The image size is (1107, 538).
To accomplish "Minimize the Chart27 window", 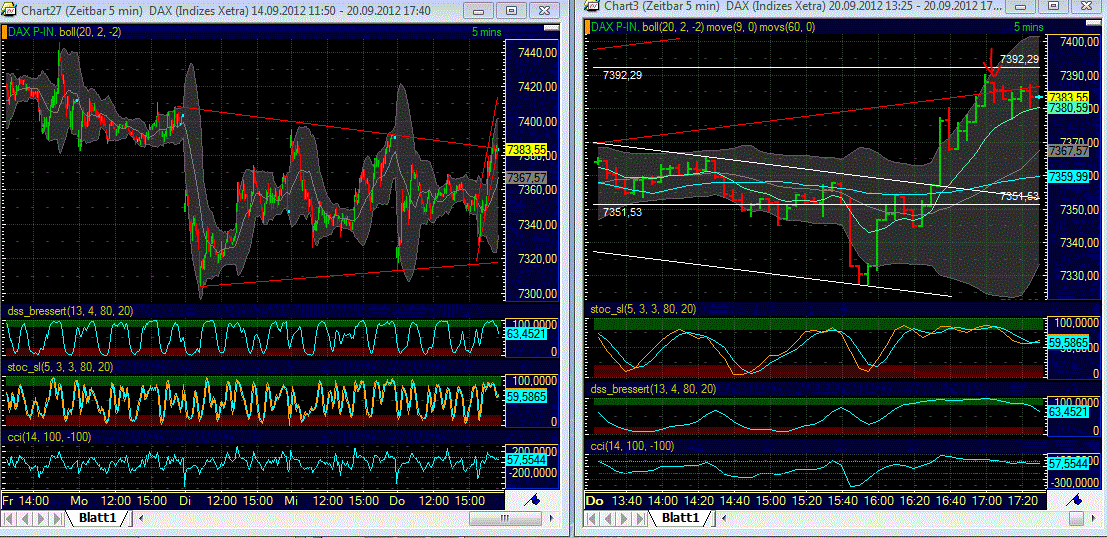I will [x=480, y=11].
